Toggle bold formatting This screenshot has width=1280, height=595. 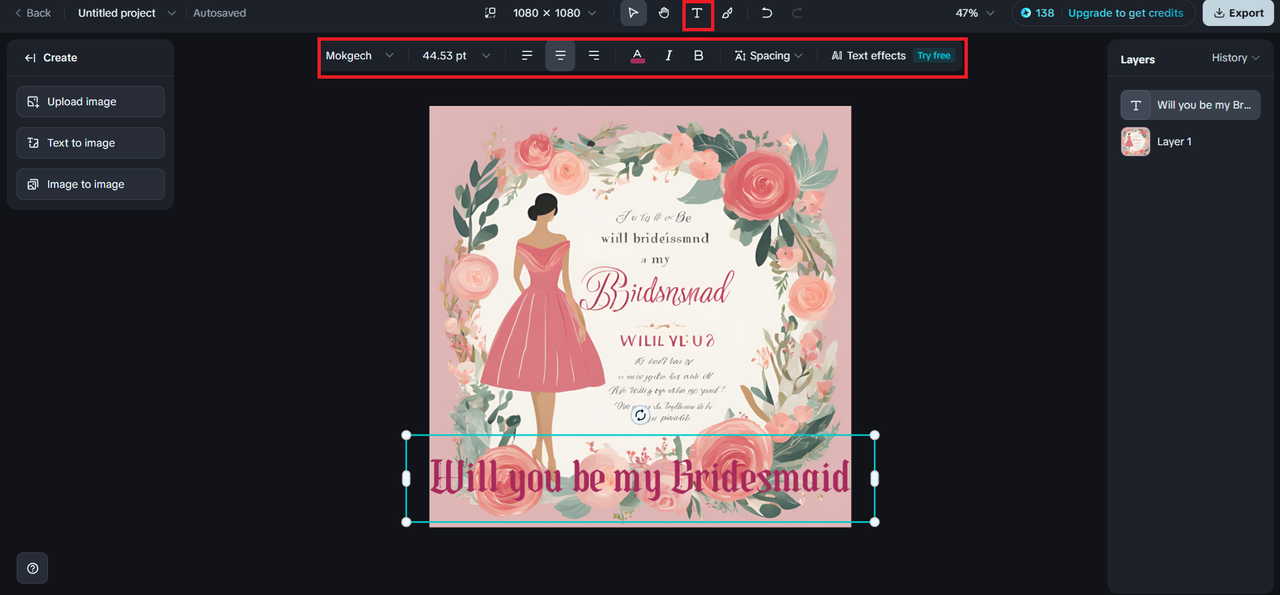pyautogui.click(x=698, y=56)
